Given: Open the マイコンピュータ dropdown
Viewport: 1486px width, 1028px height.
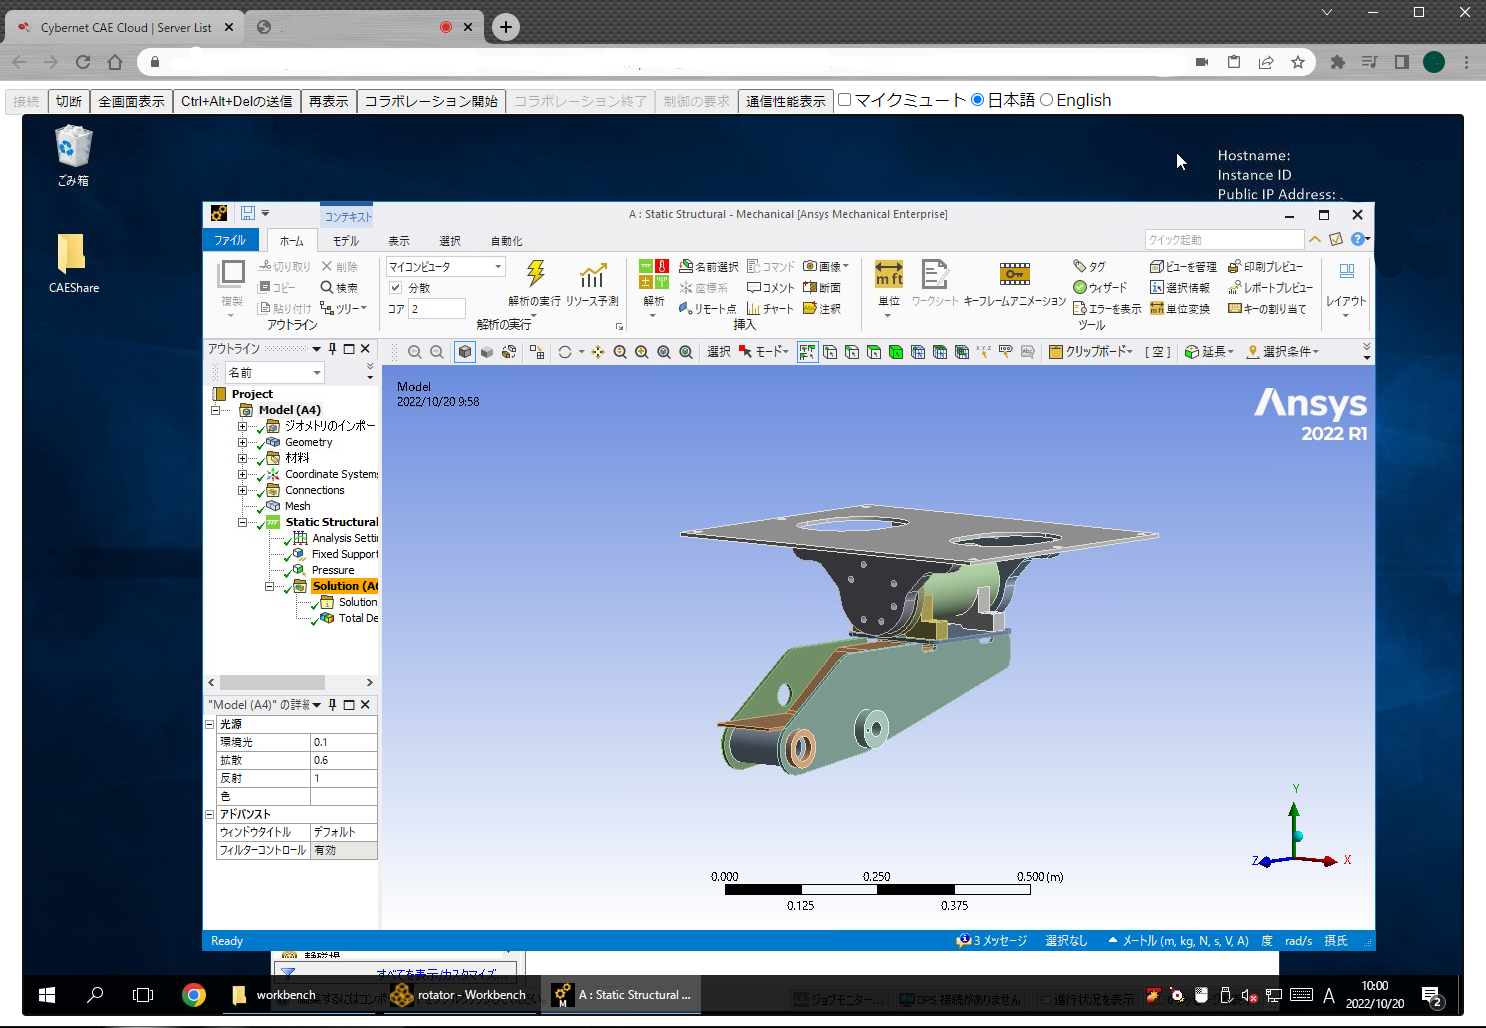Looking at the screenshot, I should [498, 267].
